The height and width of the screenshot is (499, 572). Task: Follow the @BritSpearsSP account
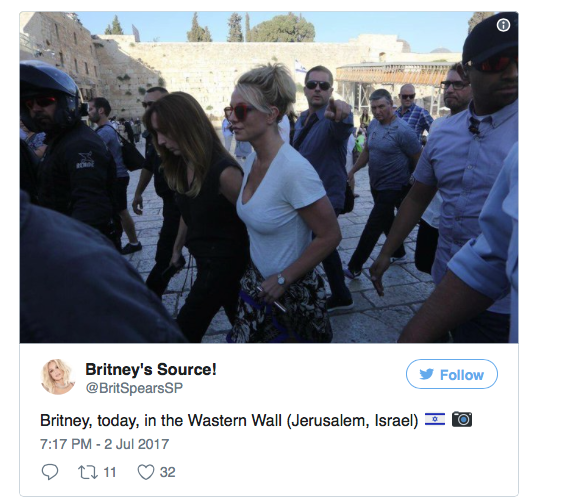(x=452, y=374)
